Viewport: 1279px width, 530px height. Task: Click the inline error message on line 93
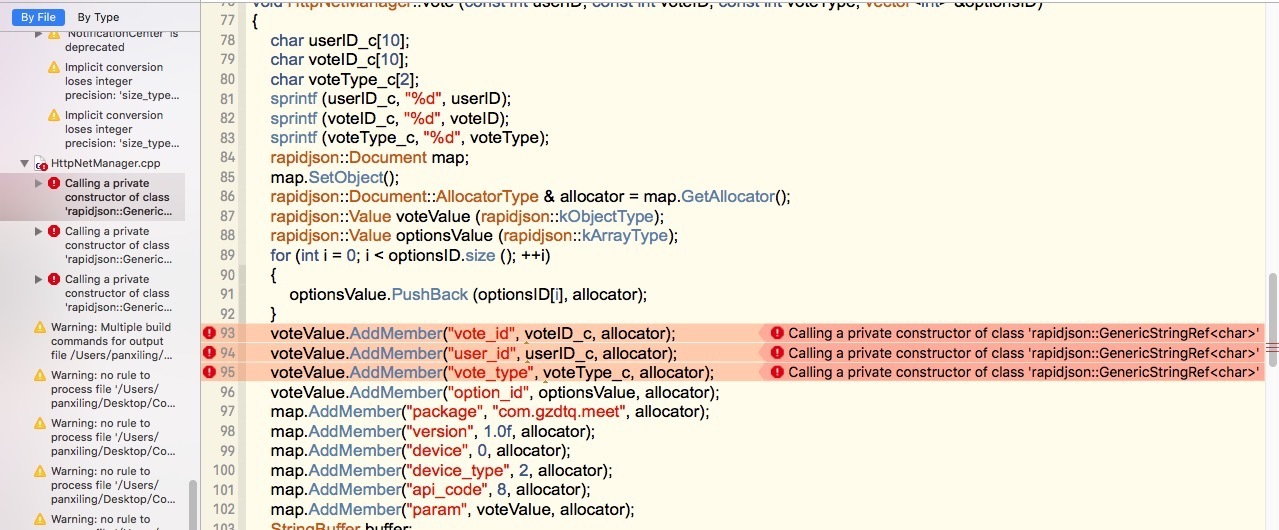[x=1022, y=333]
